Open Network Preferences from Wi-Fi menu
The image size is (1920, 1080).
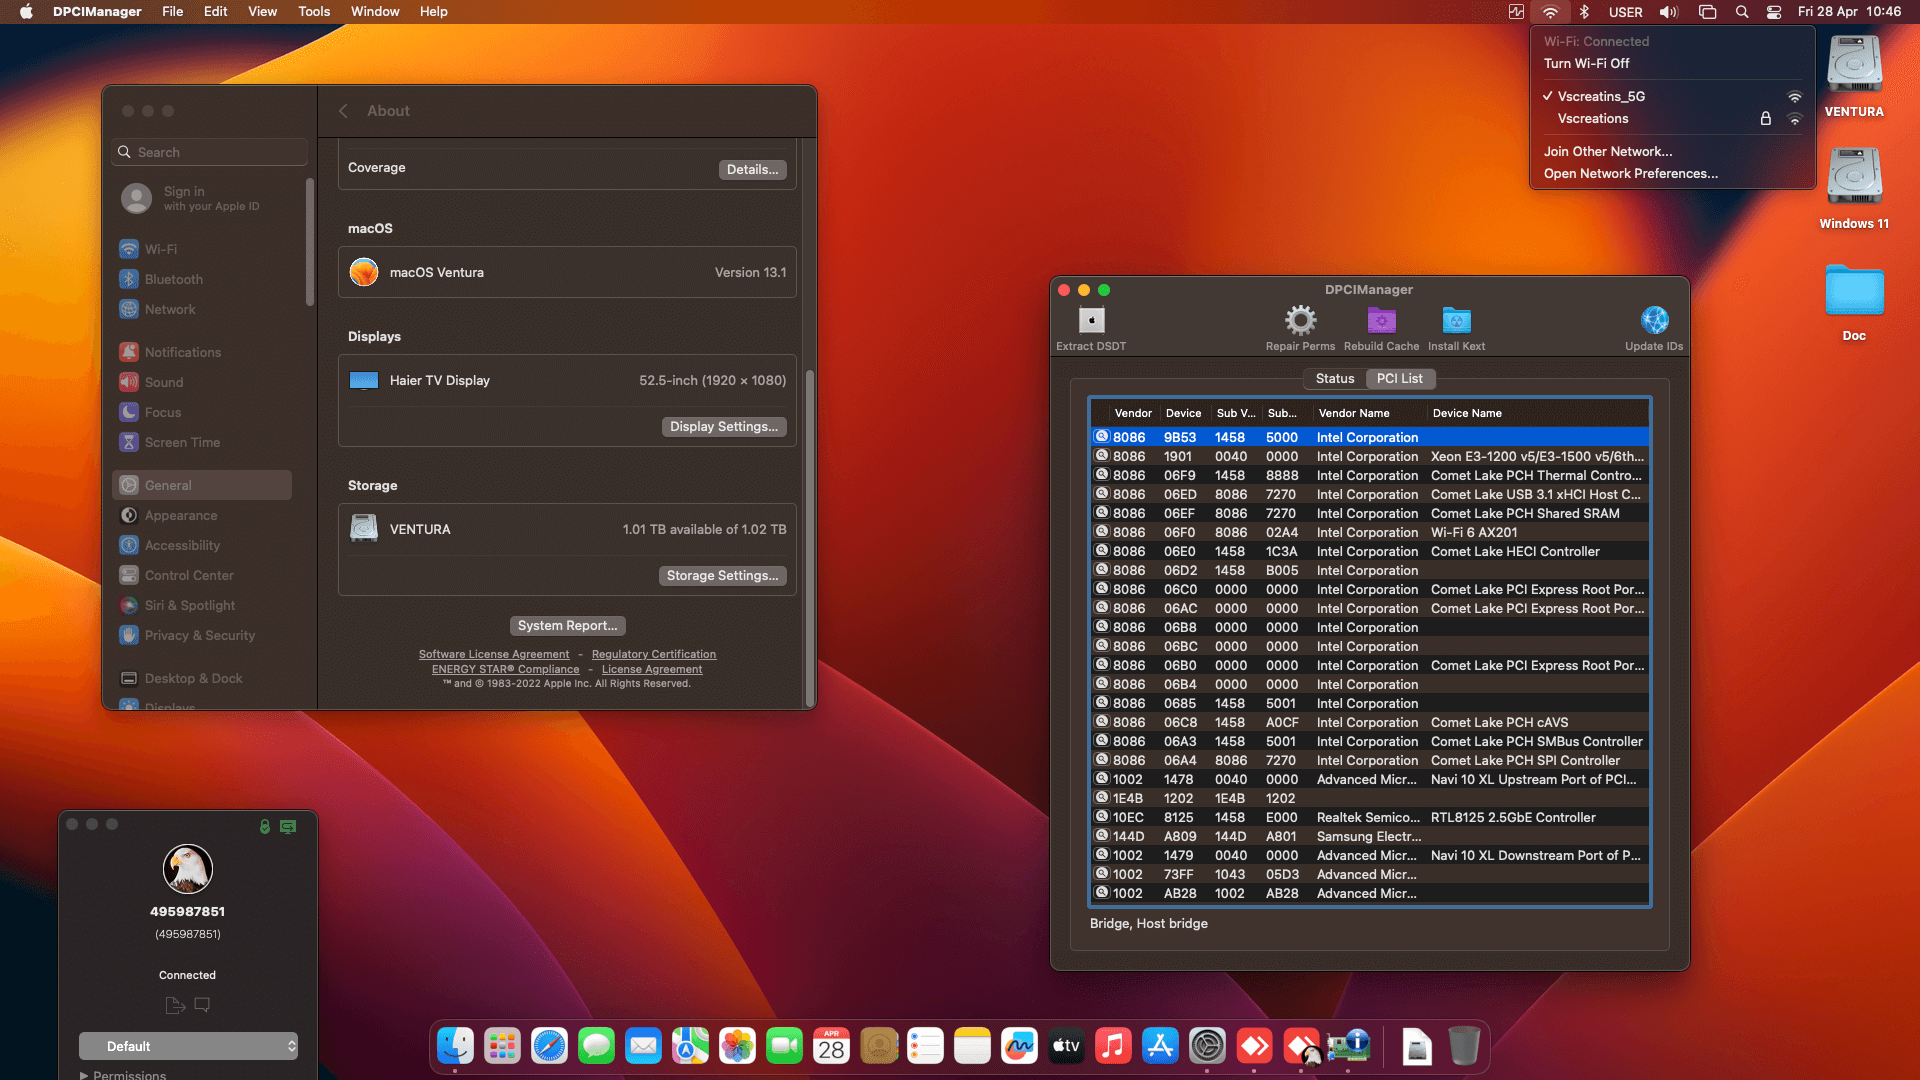click(1672, 173)
